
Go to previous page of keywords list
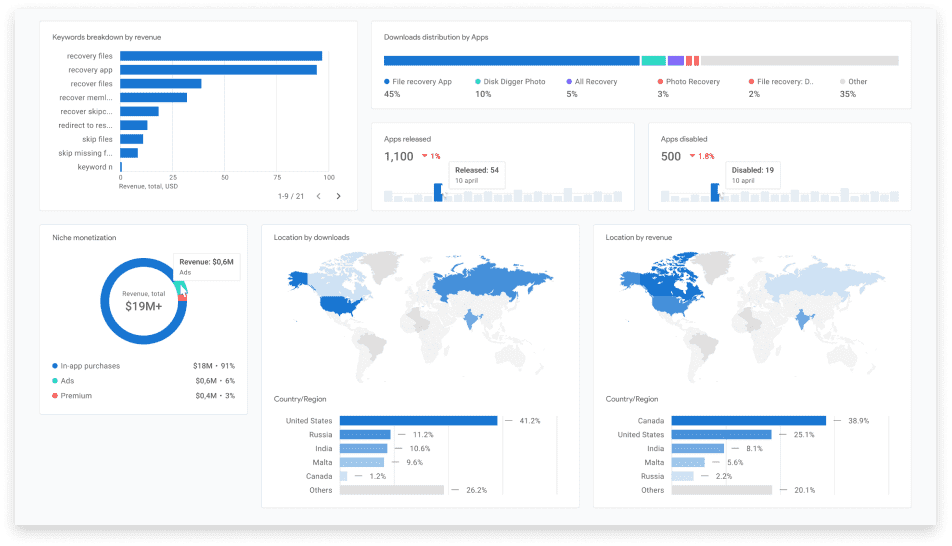[318, 196]
